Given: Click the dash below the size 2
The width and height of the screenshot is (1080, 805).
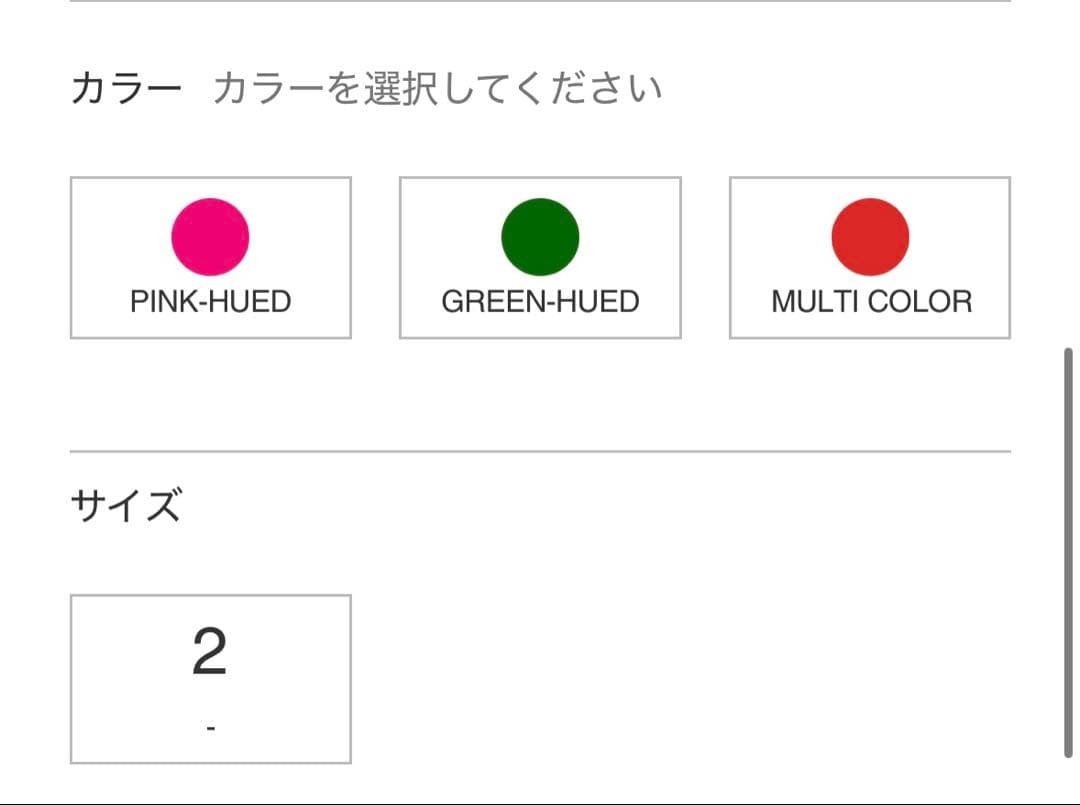Looking at the screenshot, I should tap(210, 725).
